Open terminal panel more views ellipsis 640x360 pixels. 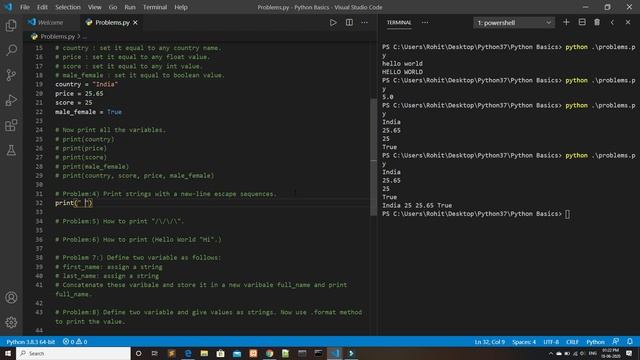tap(425, 22)
